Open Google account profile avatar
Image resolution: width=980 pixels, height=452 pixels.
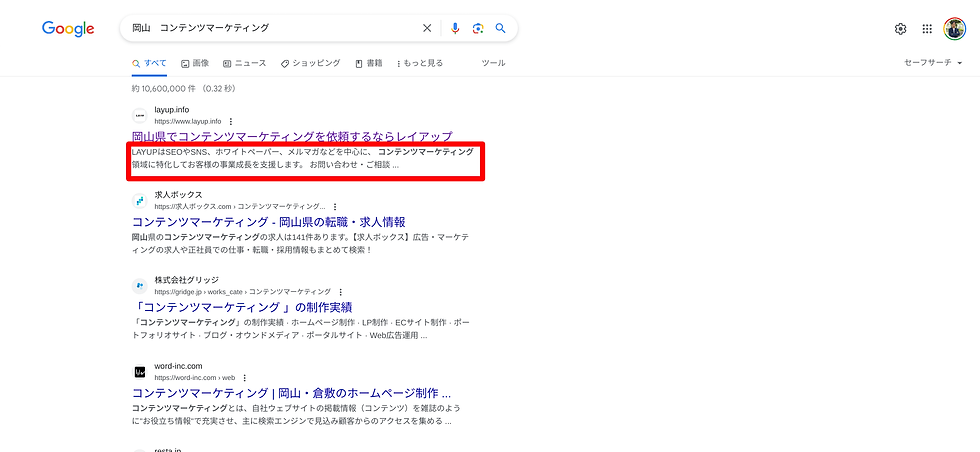tap(954, 29)
